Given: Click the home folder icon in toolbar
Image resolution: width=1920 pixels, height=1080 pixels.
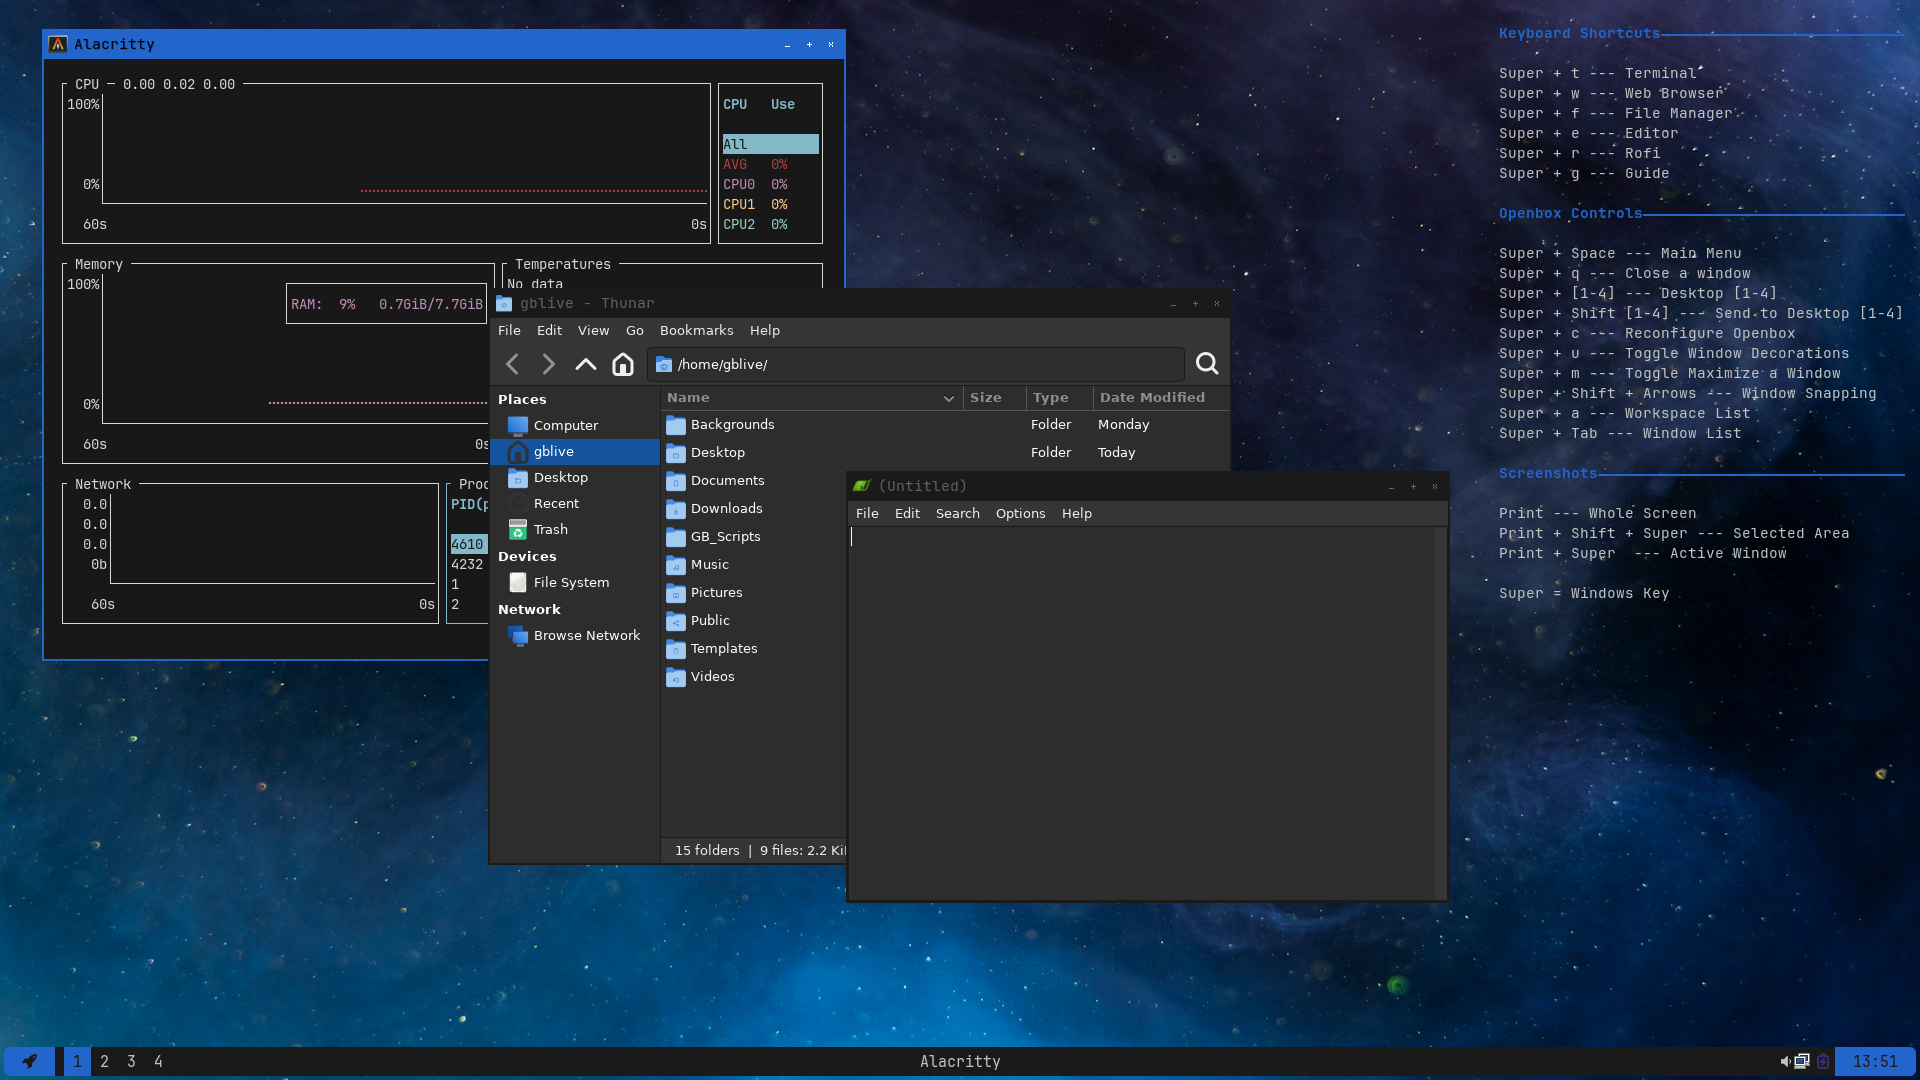Looking at the screenshot, I should point(622,364).
